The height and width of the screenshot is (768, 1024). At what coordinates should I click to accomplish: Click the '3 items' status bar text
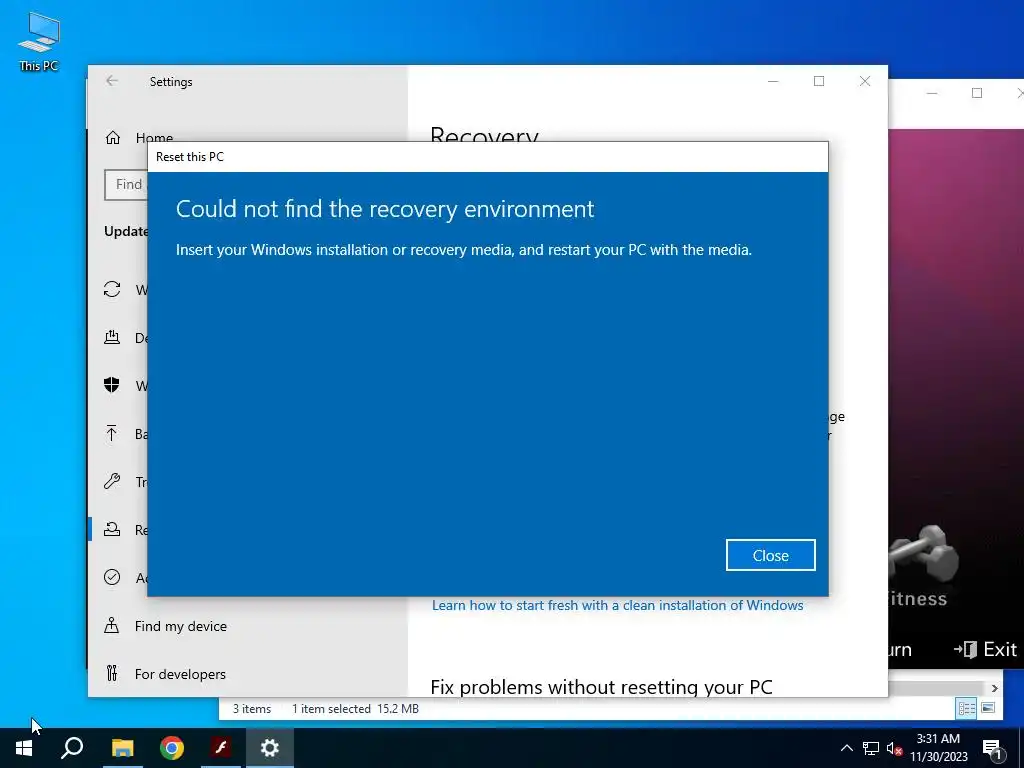coord(252,709)
